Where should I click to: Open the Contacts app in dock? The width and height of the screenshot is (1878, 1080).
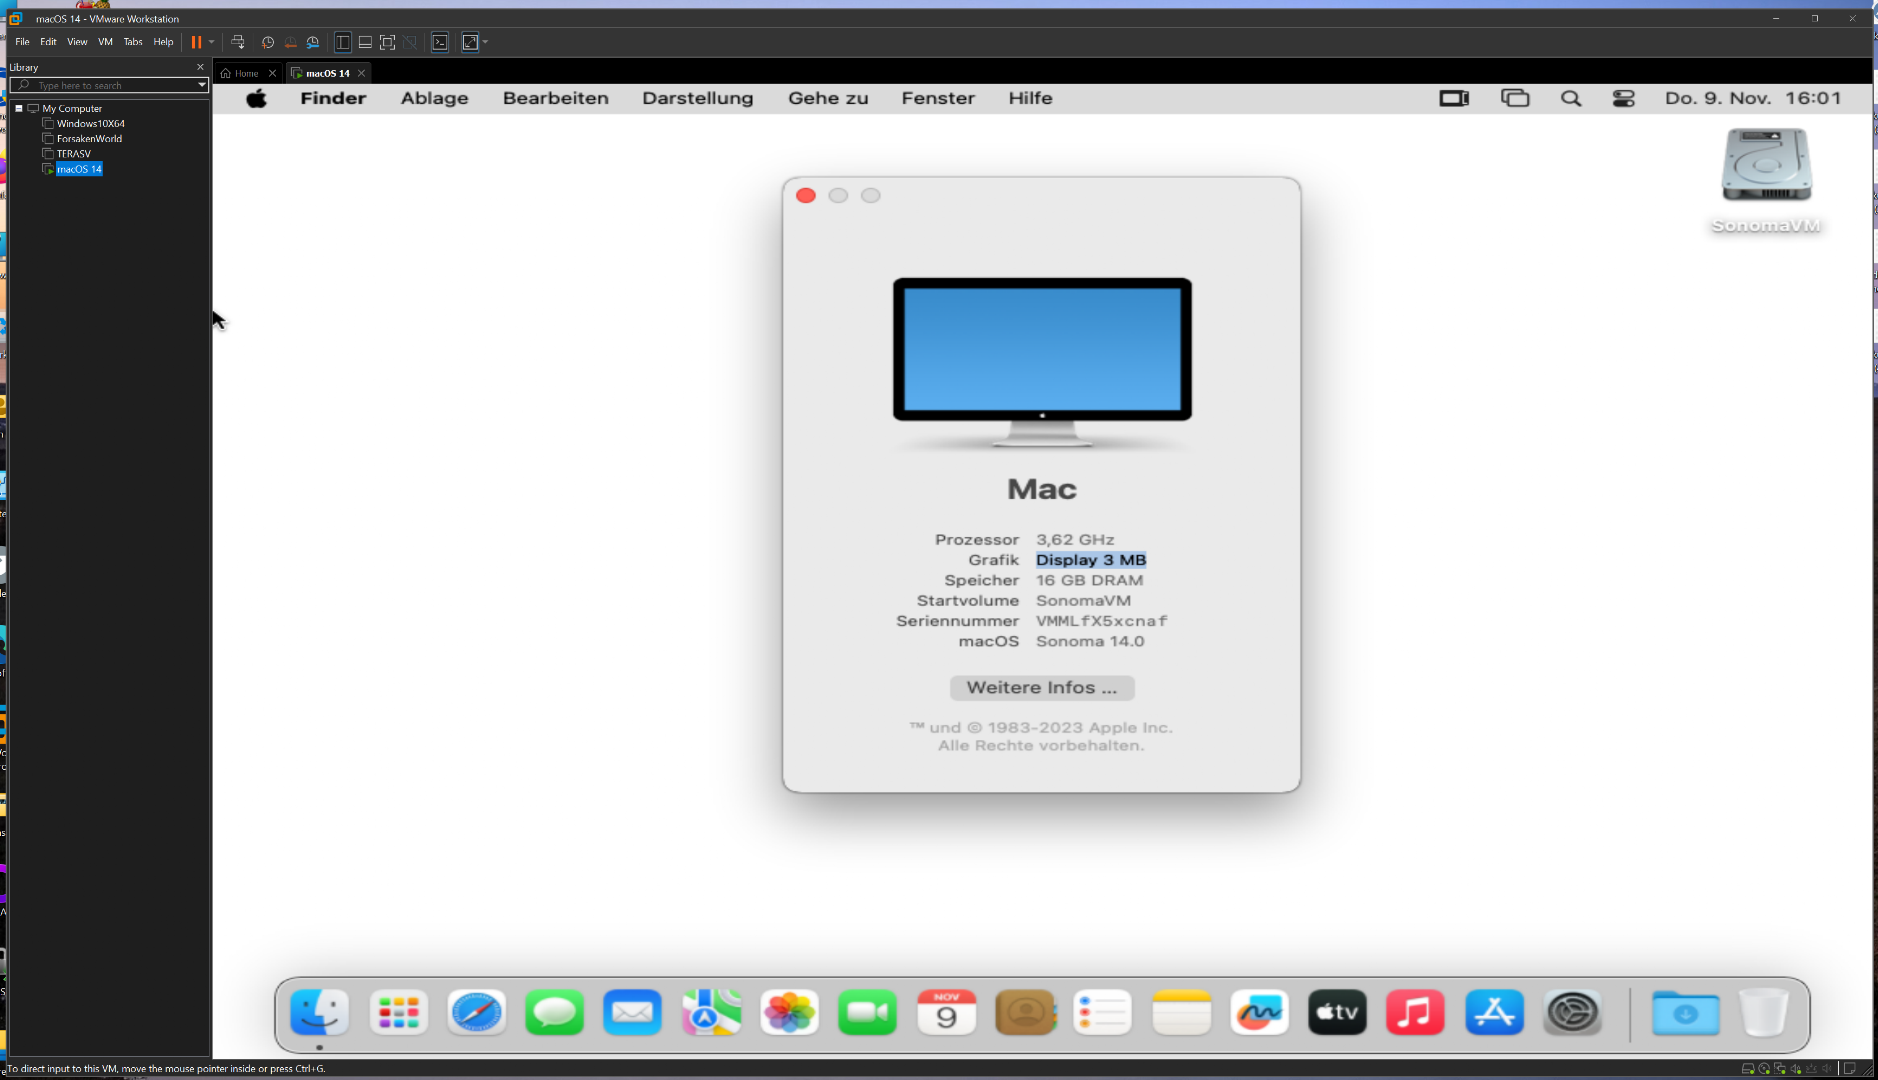[1025, 1013]
